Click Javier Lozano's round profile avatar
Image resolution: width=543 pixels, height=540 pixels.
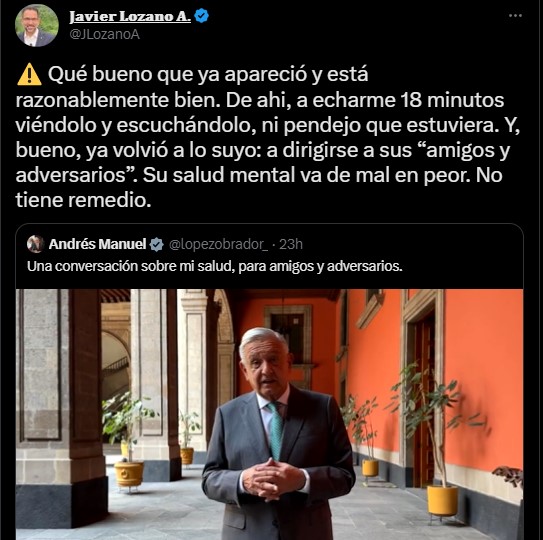click(x=37, y=25)
